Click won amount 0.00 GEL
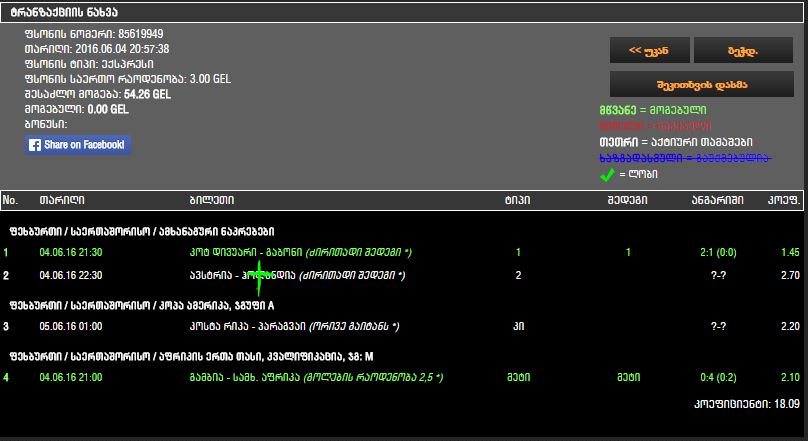This screenshot has height=441, width=808. 108,109
